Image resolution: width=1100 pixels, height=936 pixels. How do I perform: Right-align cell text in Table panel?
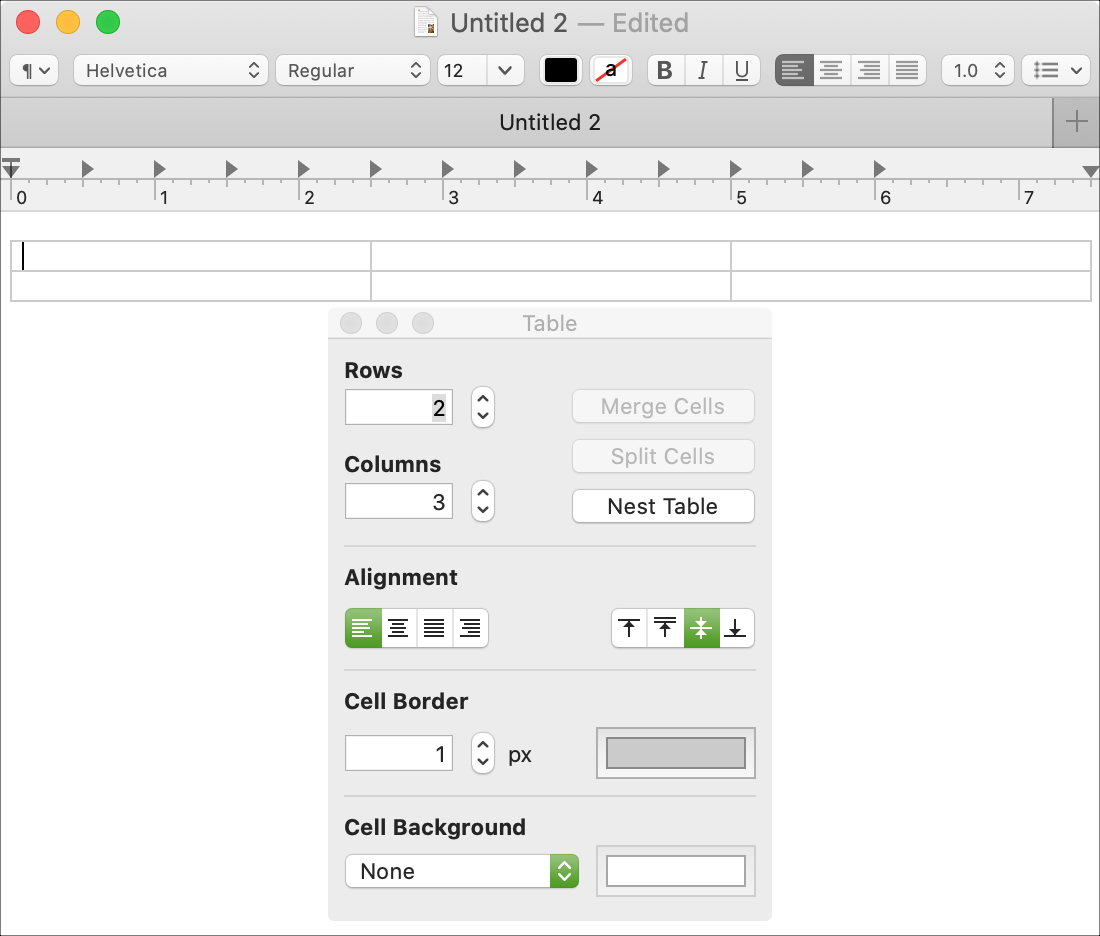click(x=470, y=628)
